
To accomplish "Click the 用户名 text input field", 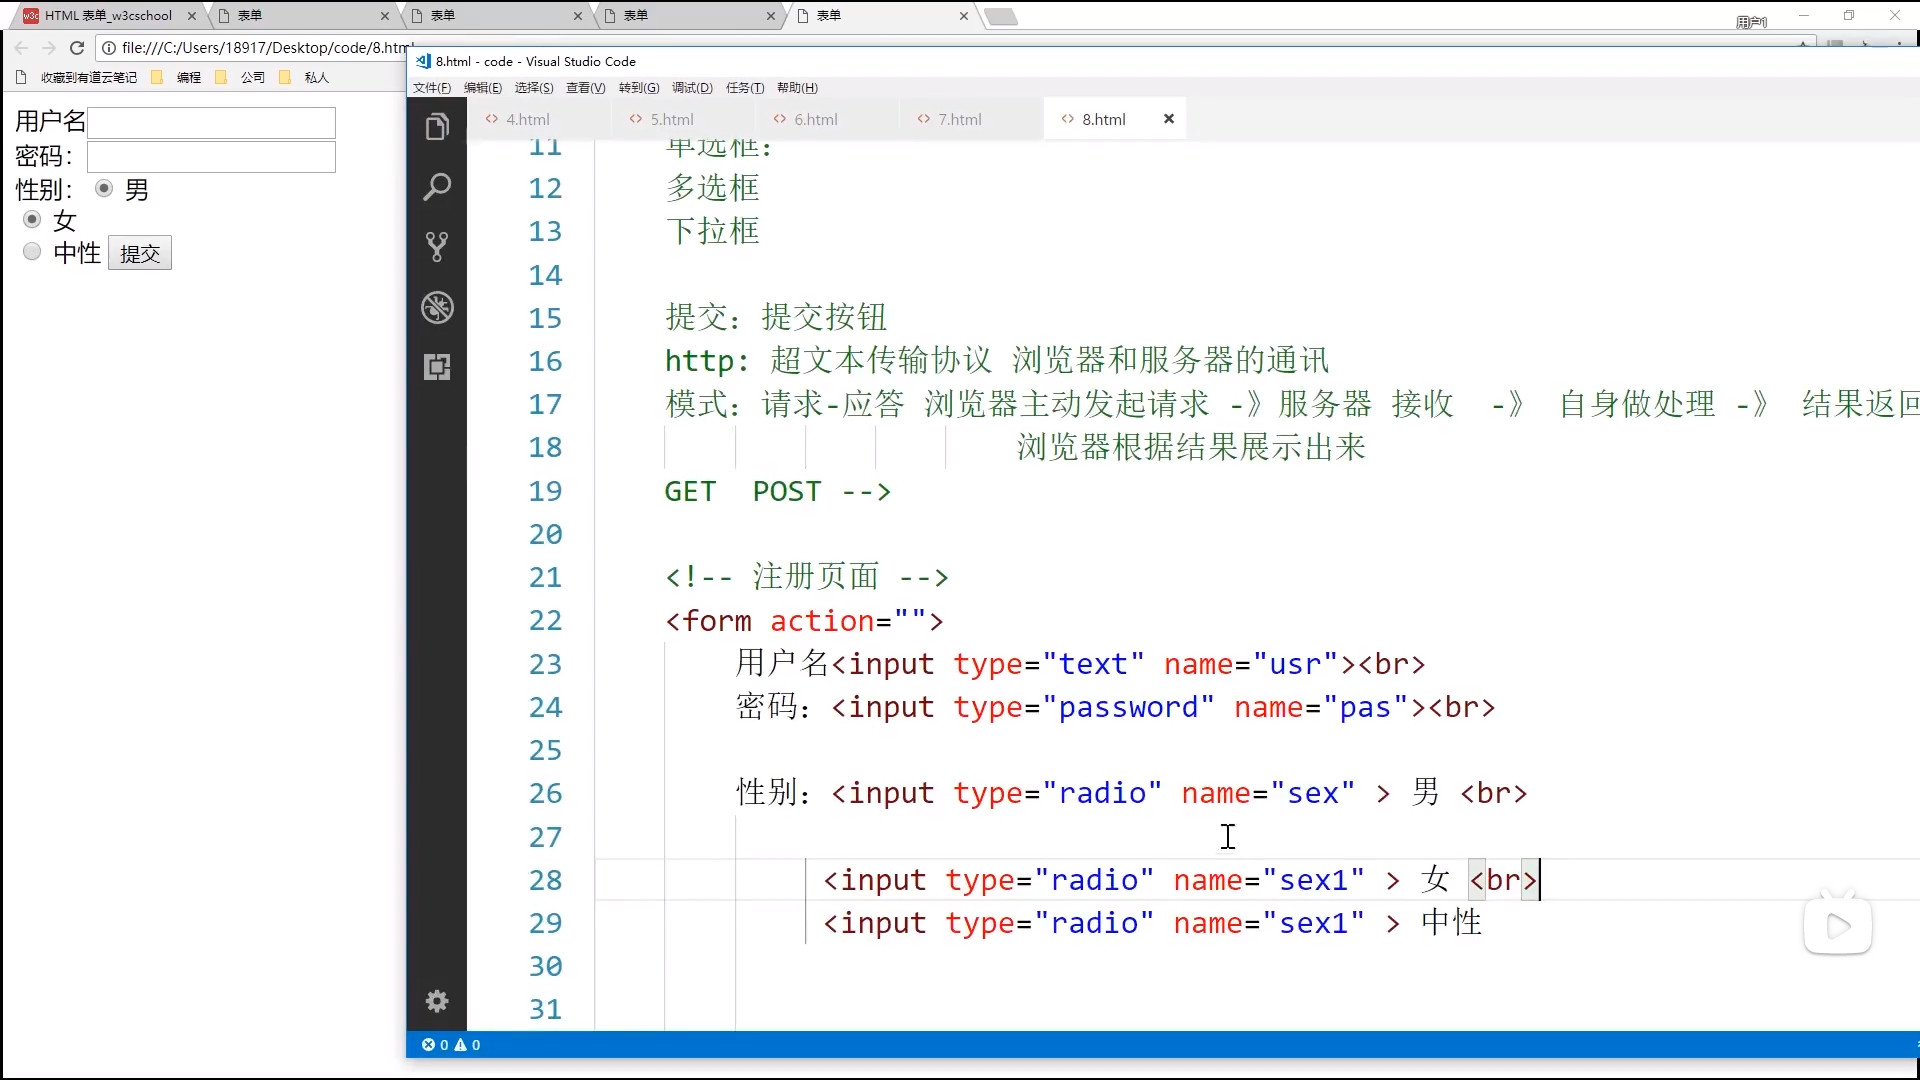I will [211, 123].
